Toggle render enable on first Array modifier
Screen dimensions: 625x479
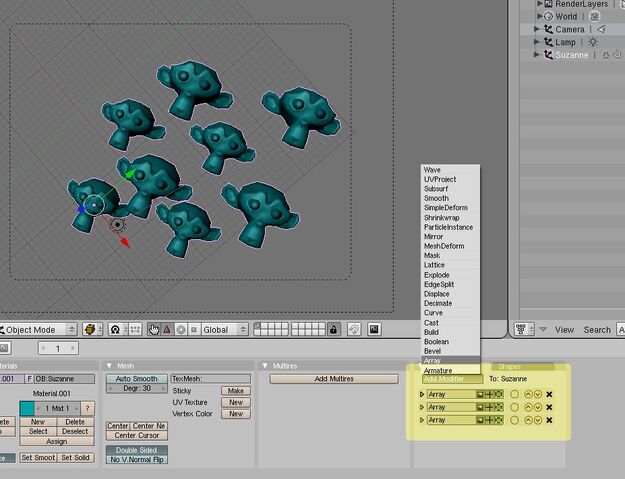click(480, 394)
